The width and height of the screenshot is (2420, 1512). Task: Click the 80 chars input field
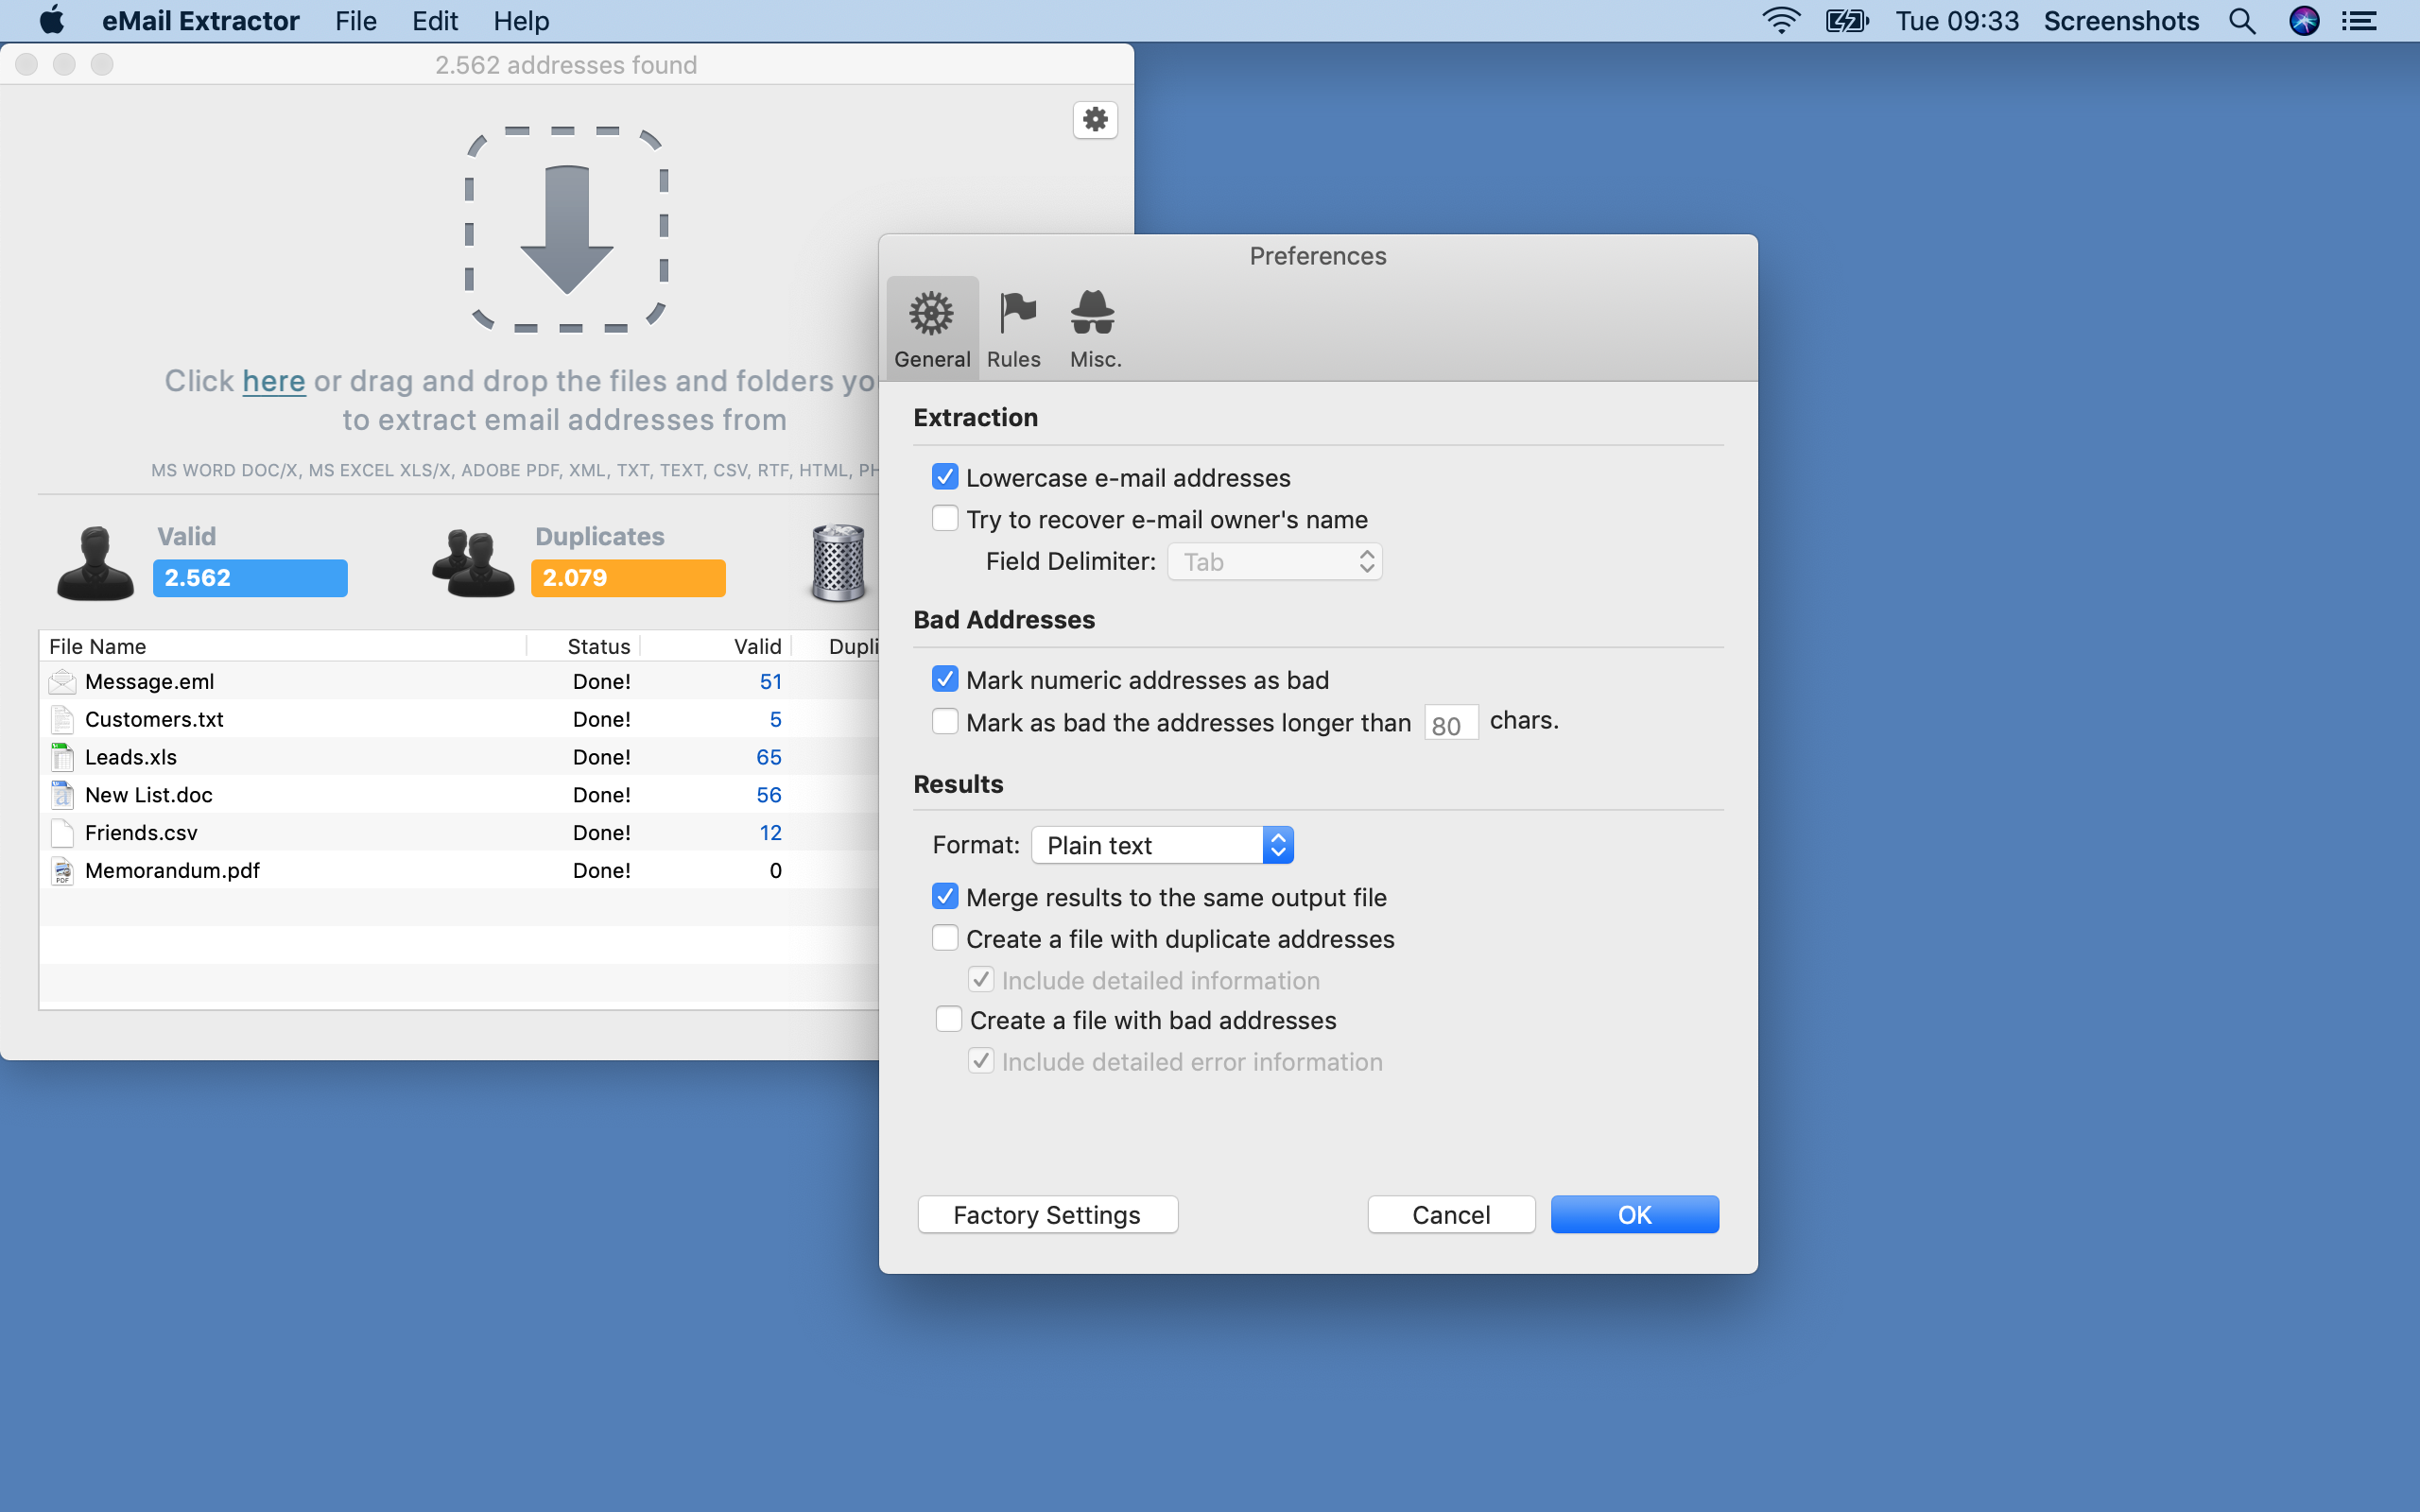1450,722
